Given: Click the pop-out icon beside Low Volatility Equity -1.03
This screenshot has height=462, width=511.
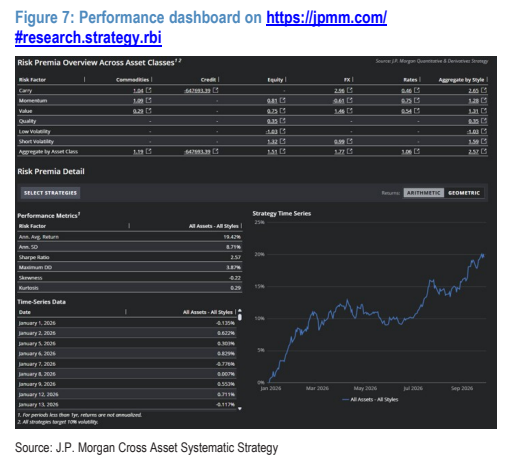Looking at the screenshot, I should (282, 131).
